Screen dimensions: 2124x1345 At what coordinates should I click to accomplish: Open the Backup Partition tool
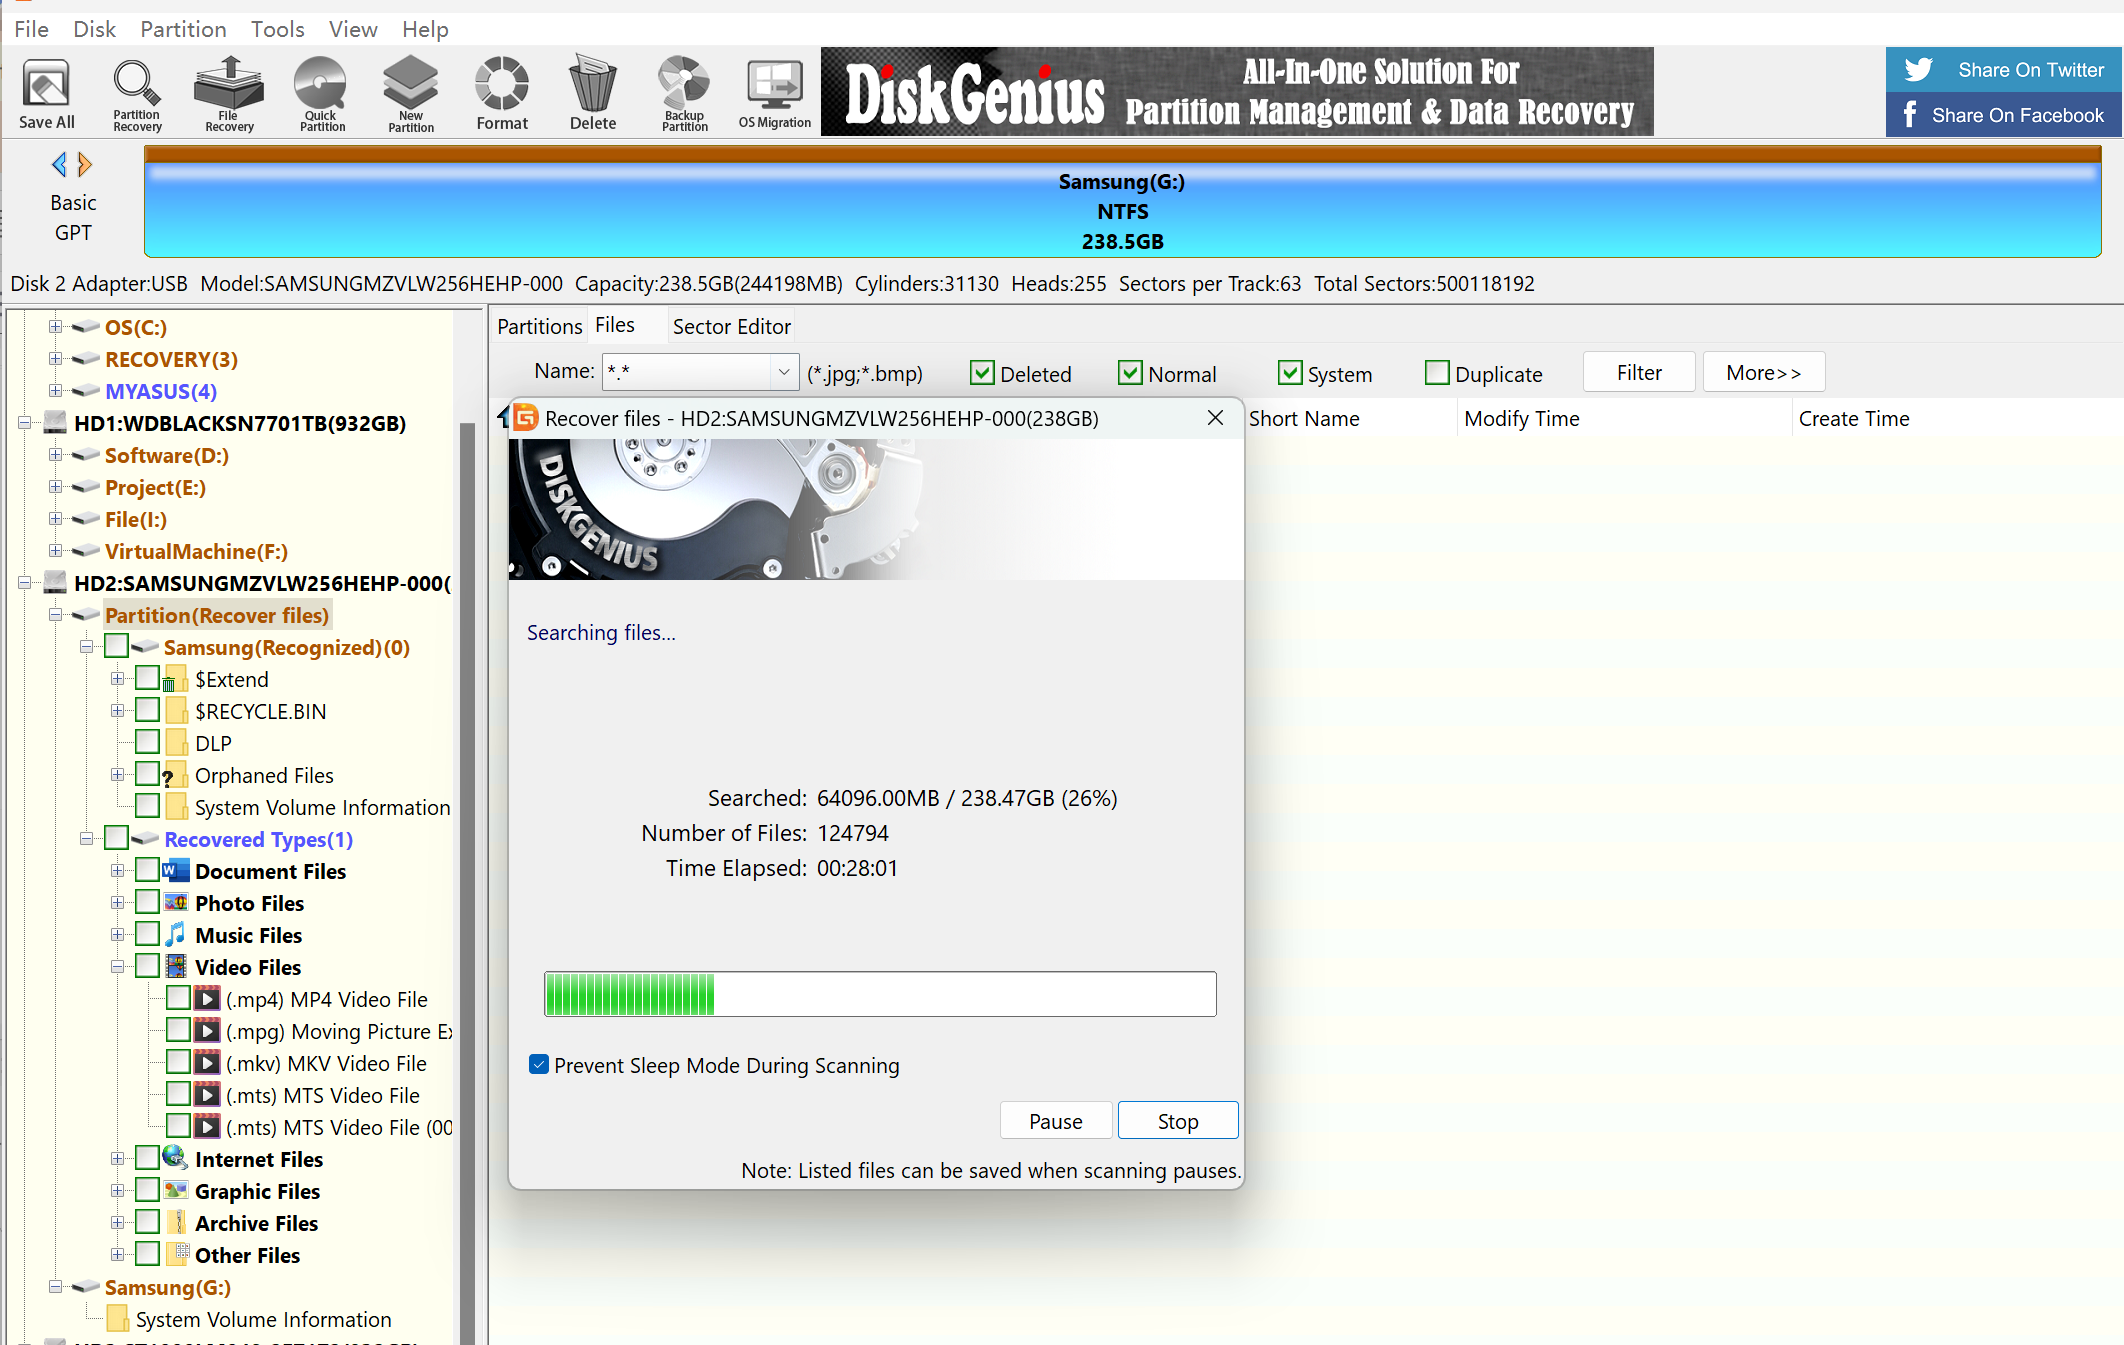click(x=685, y=94)
